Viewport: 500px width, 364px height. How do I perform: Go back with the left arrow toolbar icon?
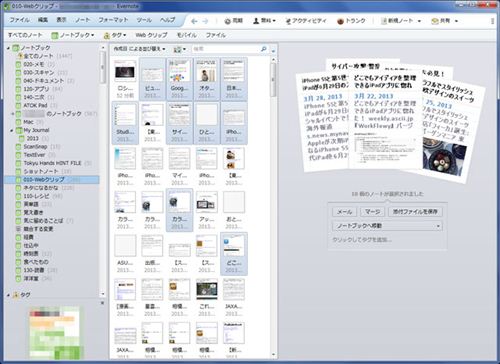[x=194, y=21]
